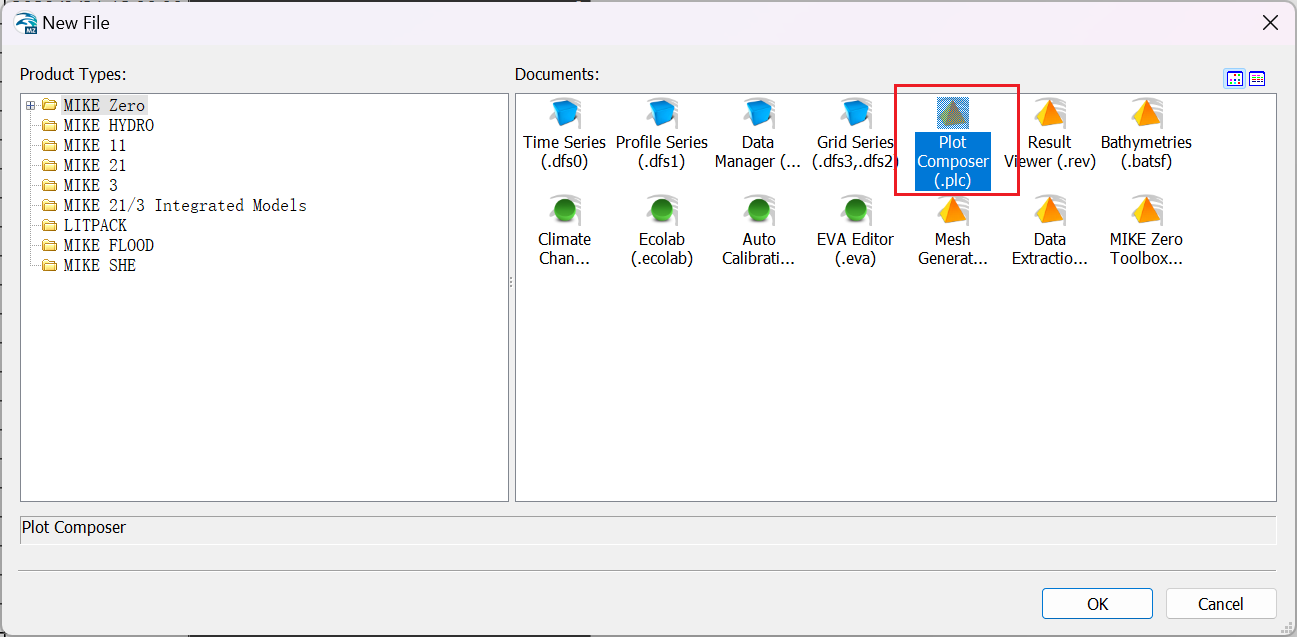Switch documents to large icon view

pyautogui.click(x=1235, y=79)
